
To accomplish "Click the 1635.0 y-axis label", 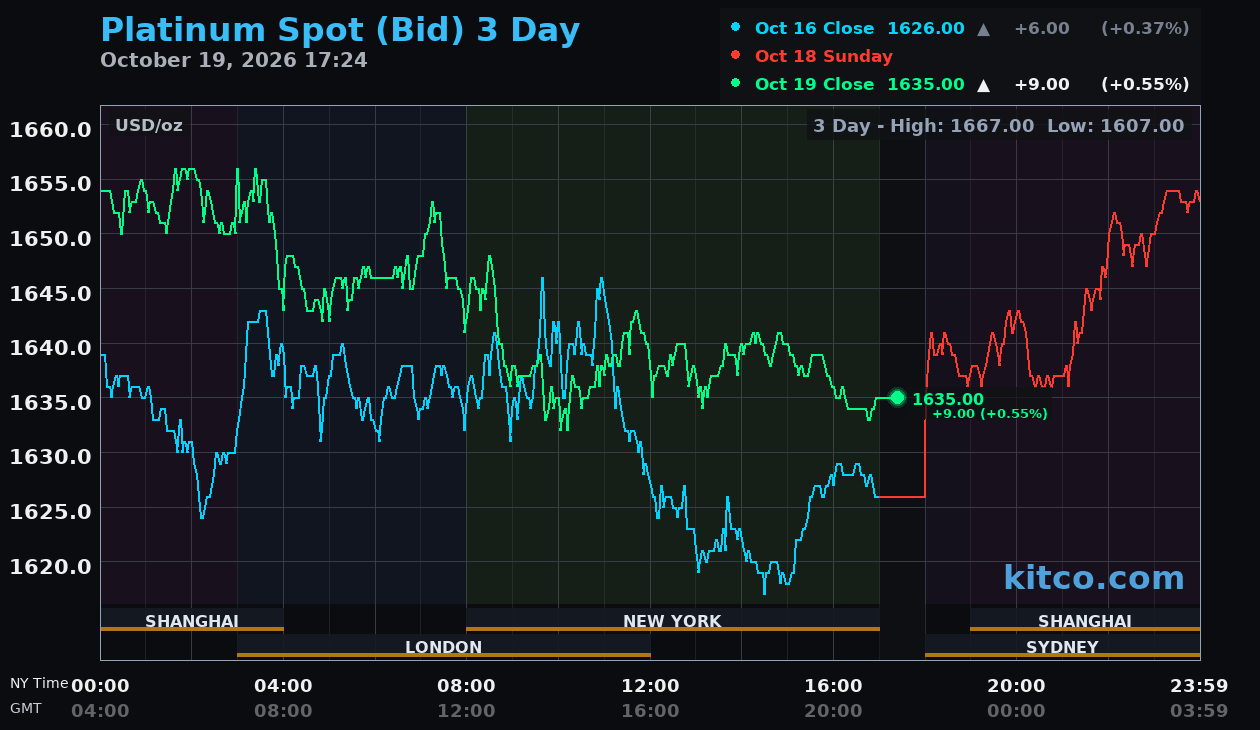I will [x=51, y=402].
